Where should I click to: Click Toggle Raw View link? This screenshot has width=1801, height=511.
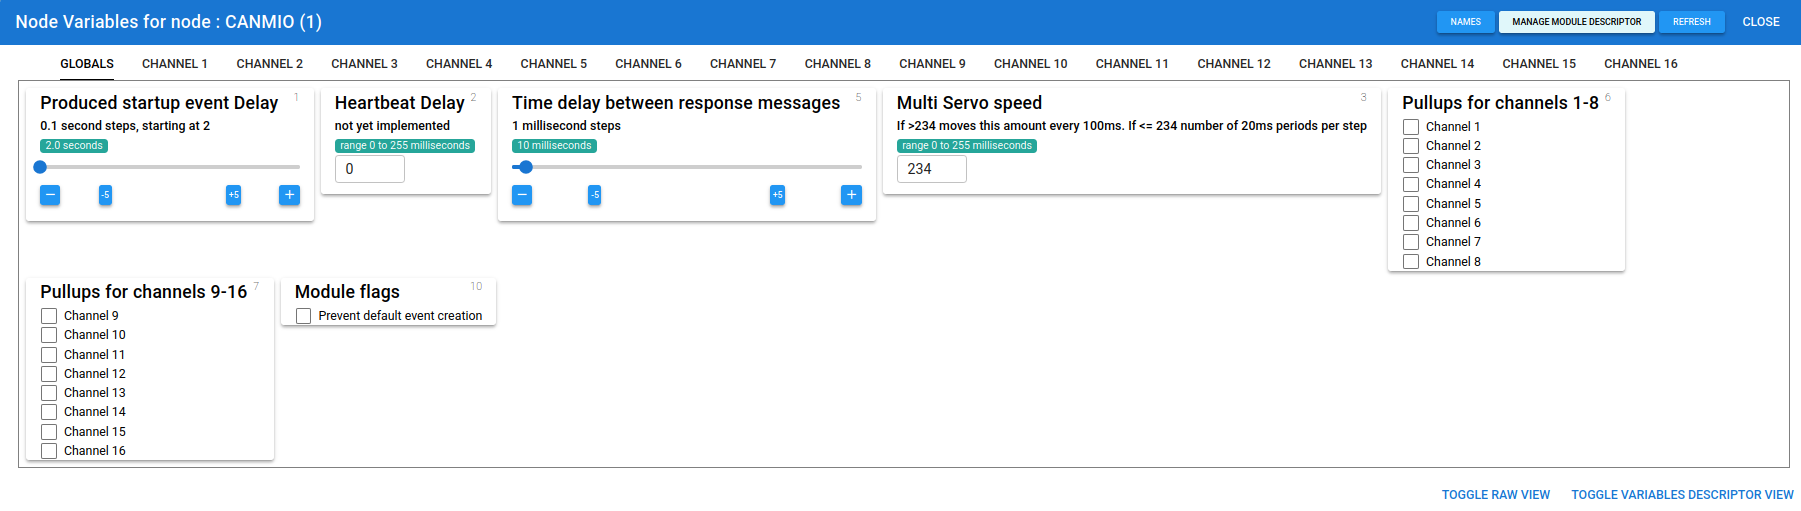pos(1495,495)
